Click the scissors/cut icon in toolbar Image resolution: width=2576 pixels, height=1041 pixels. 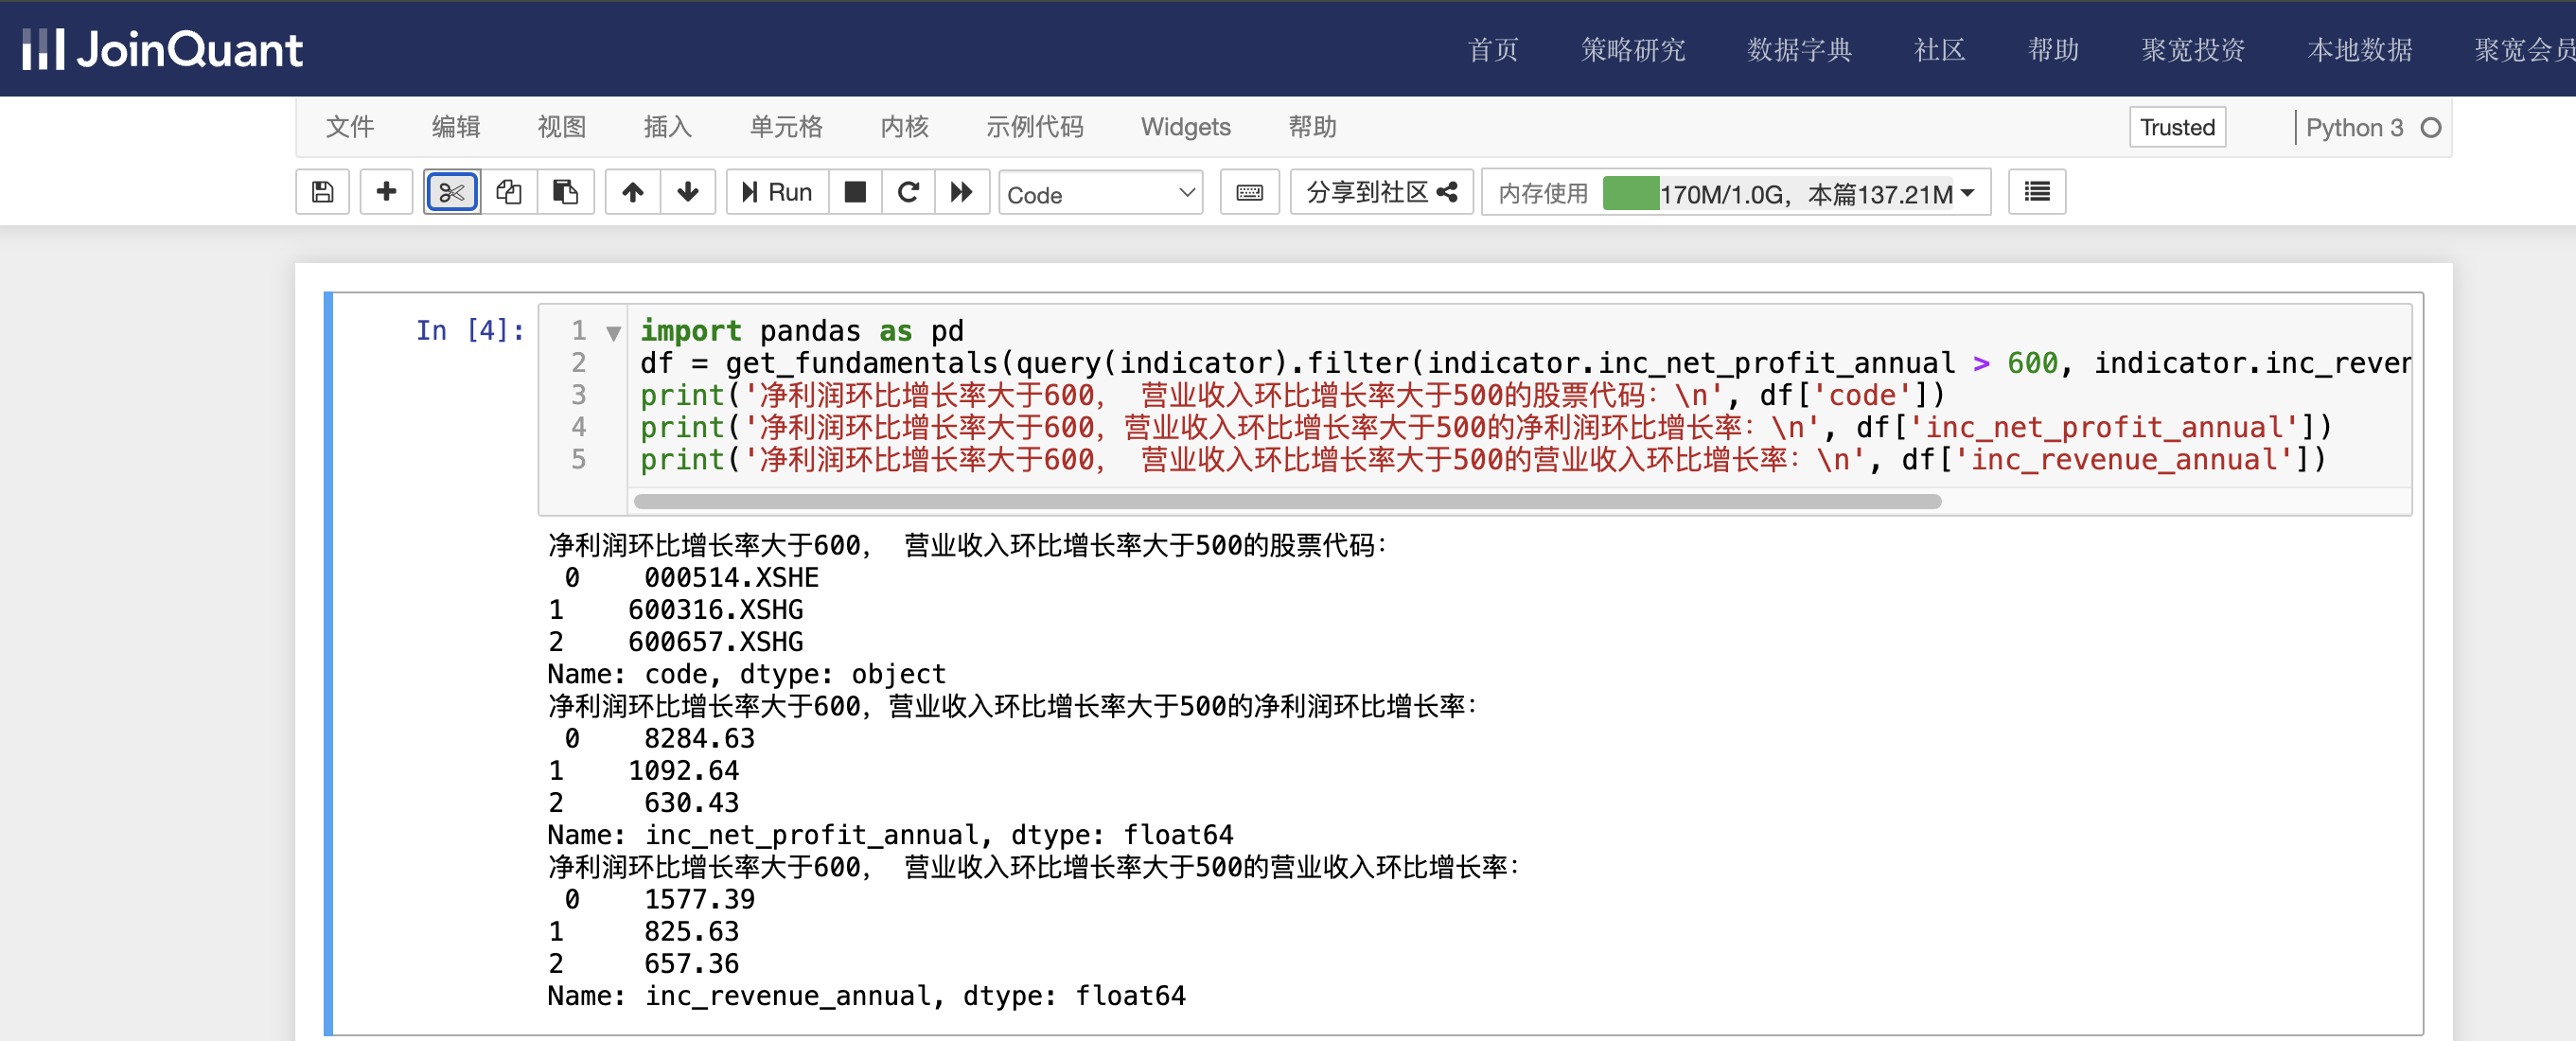click(453, 194)
